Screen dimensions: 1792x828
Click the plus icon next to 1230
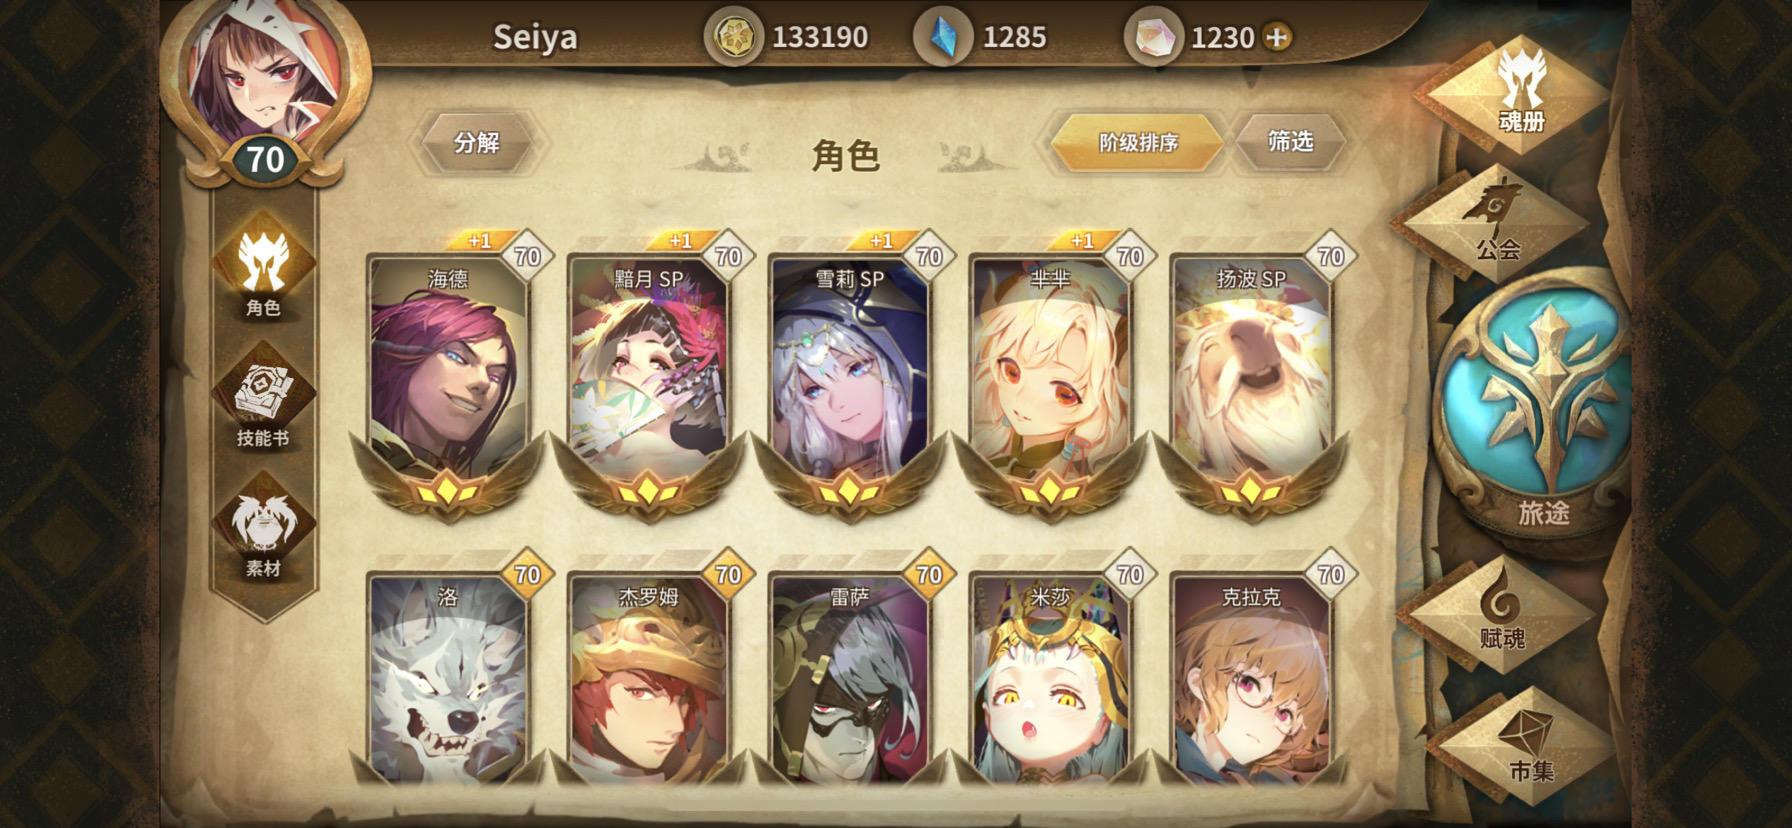[1277, 37]
